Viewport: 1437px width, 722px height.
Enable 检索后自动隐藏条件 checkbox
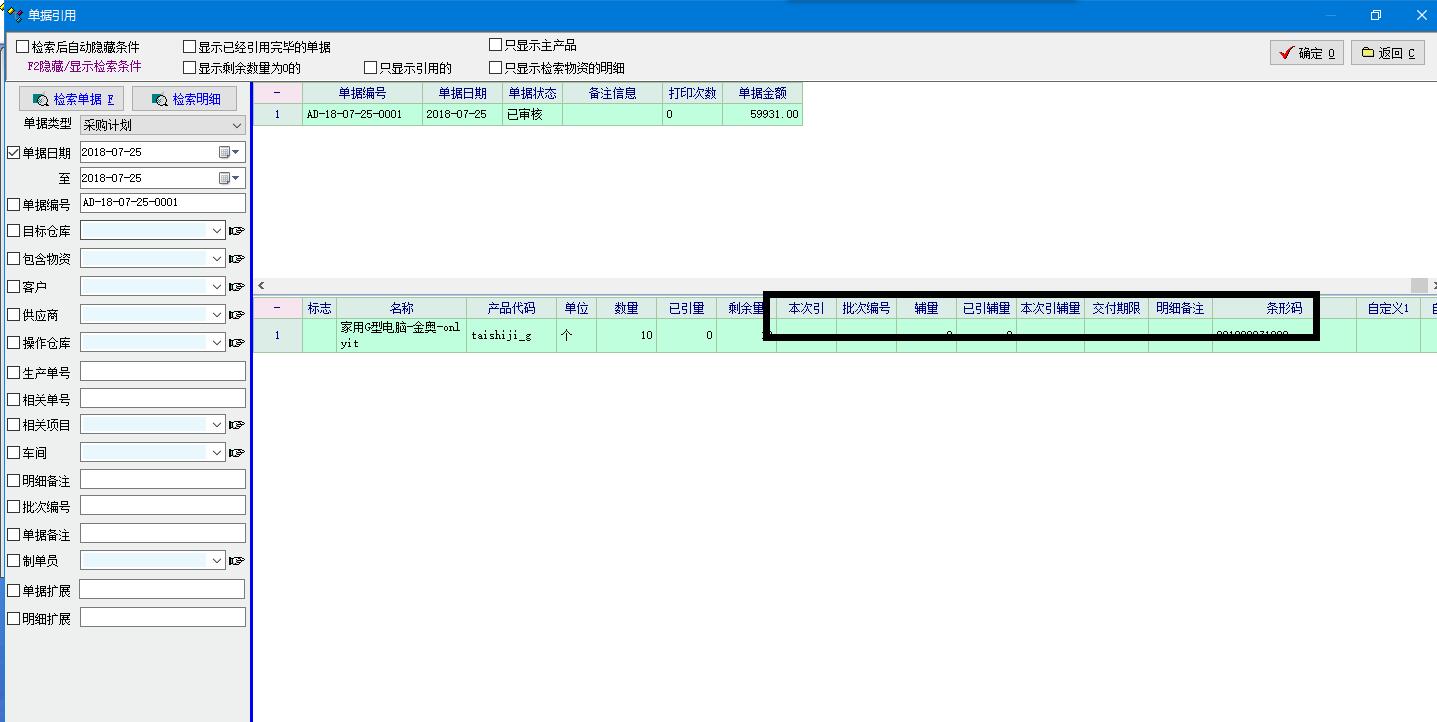tap(23, 47)
